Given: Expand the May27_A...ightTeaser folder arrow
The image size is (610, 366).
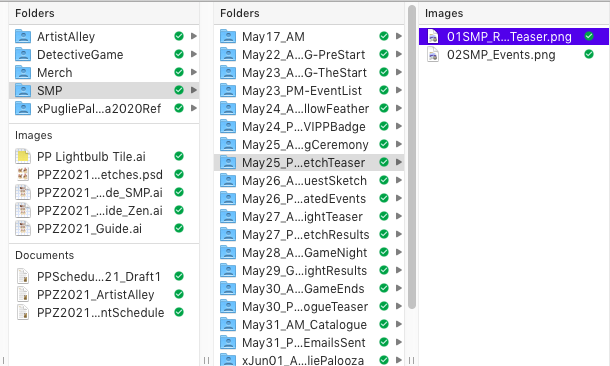Looking at the screenshot, I should click(399, 216).
